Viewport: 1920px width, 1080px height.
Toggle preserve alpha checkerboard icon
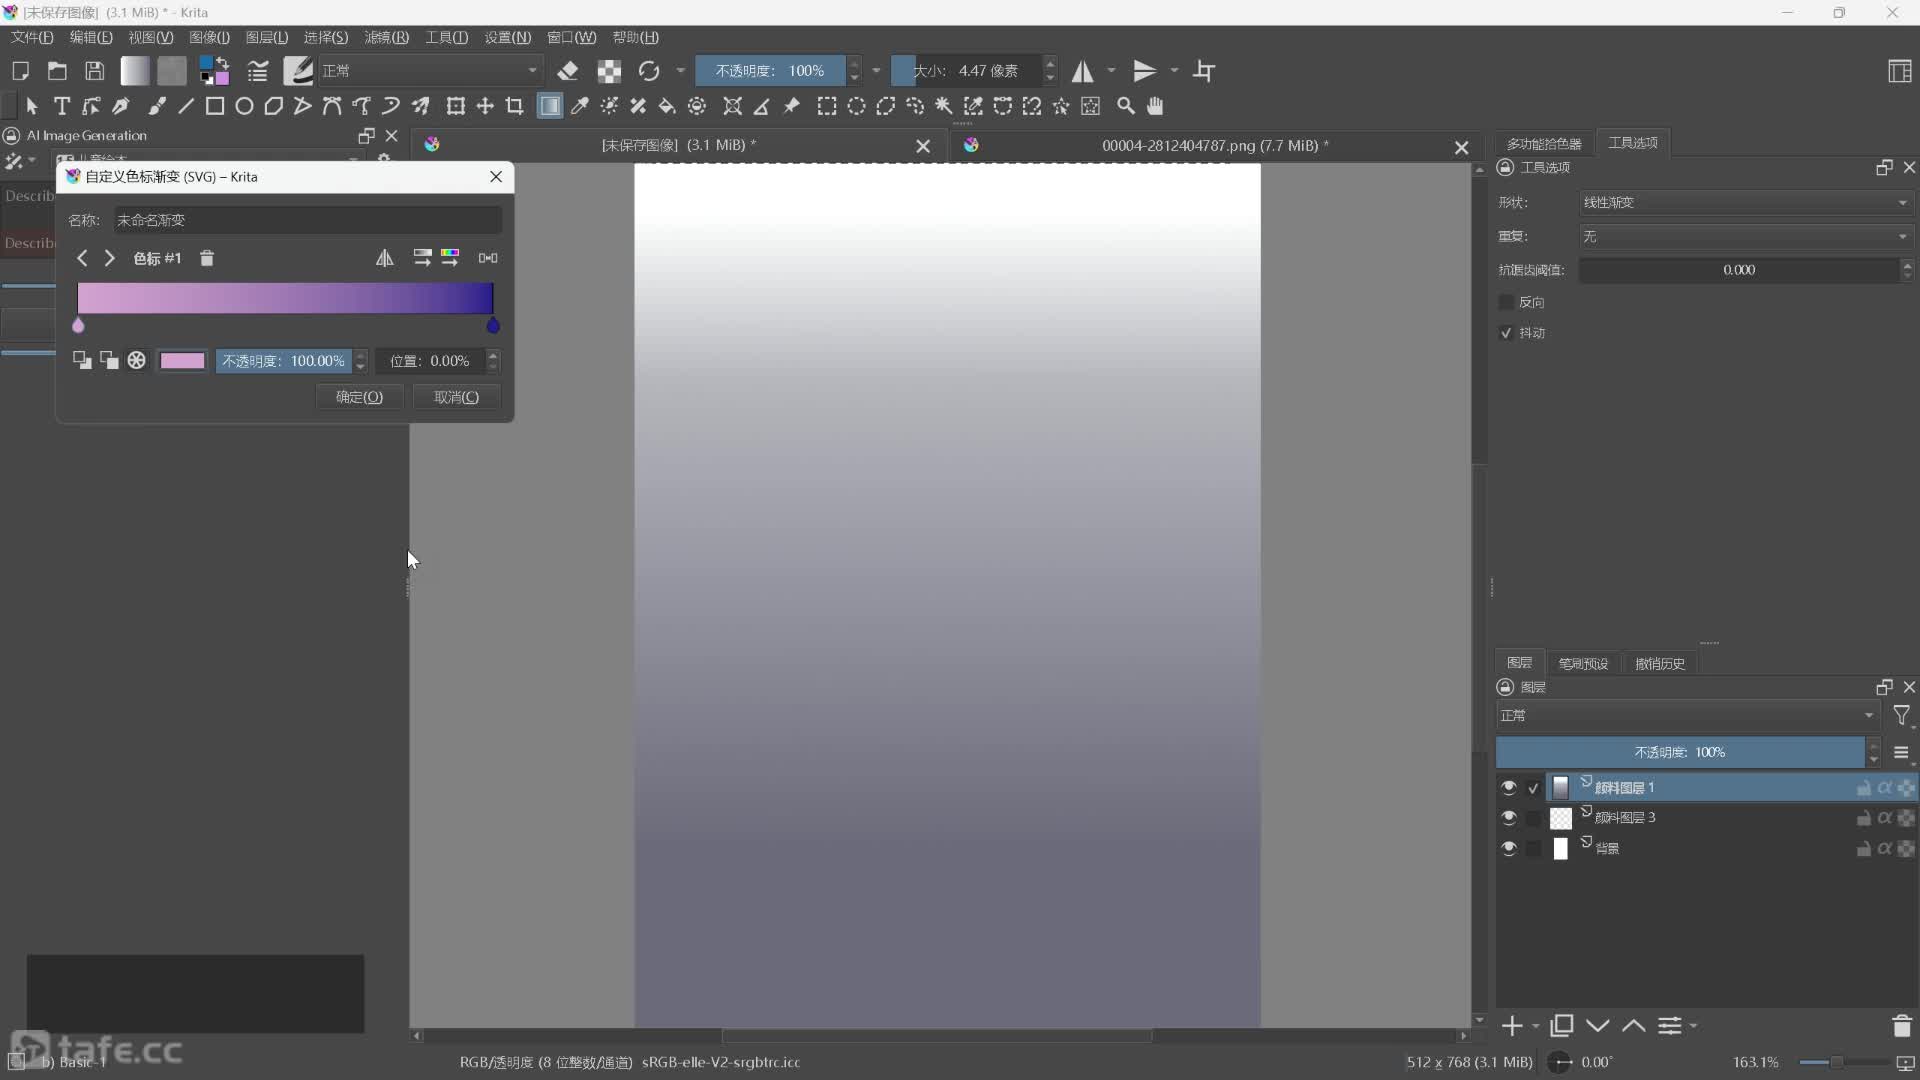point(609,71)
